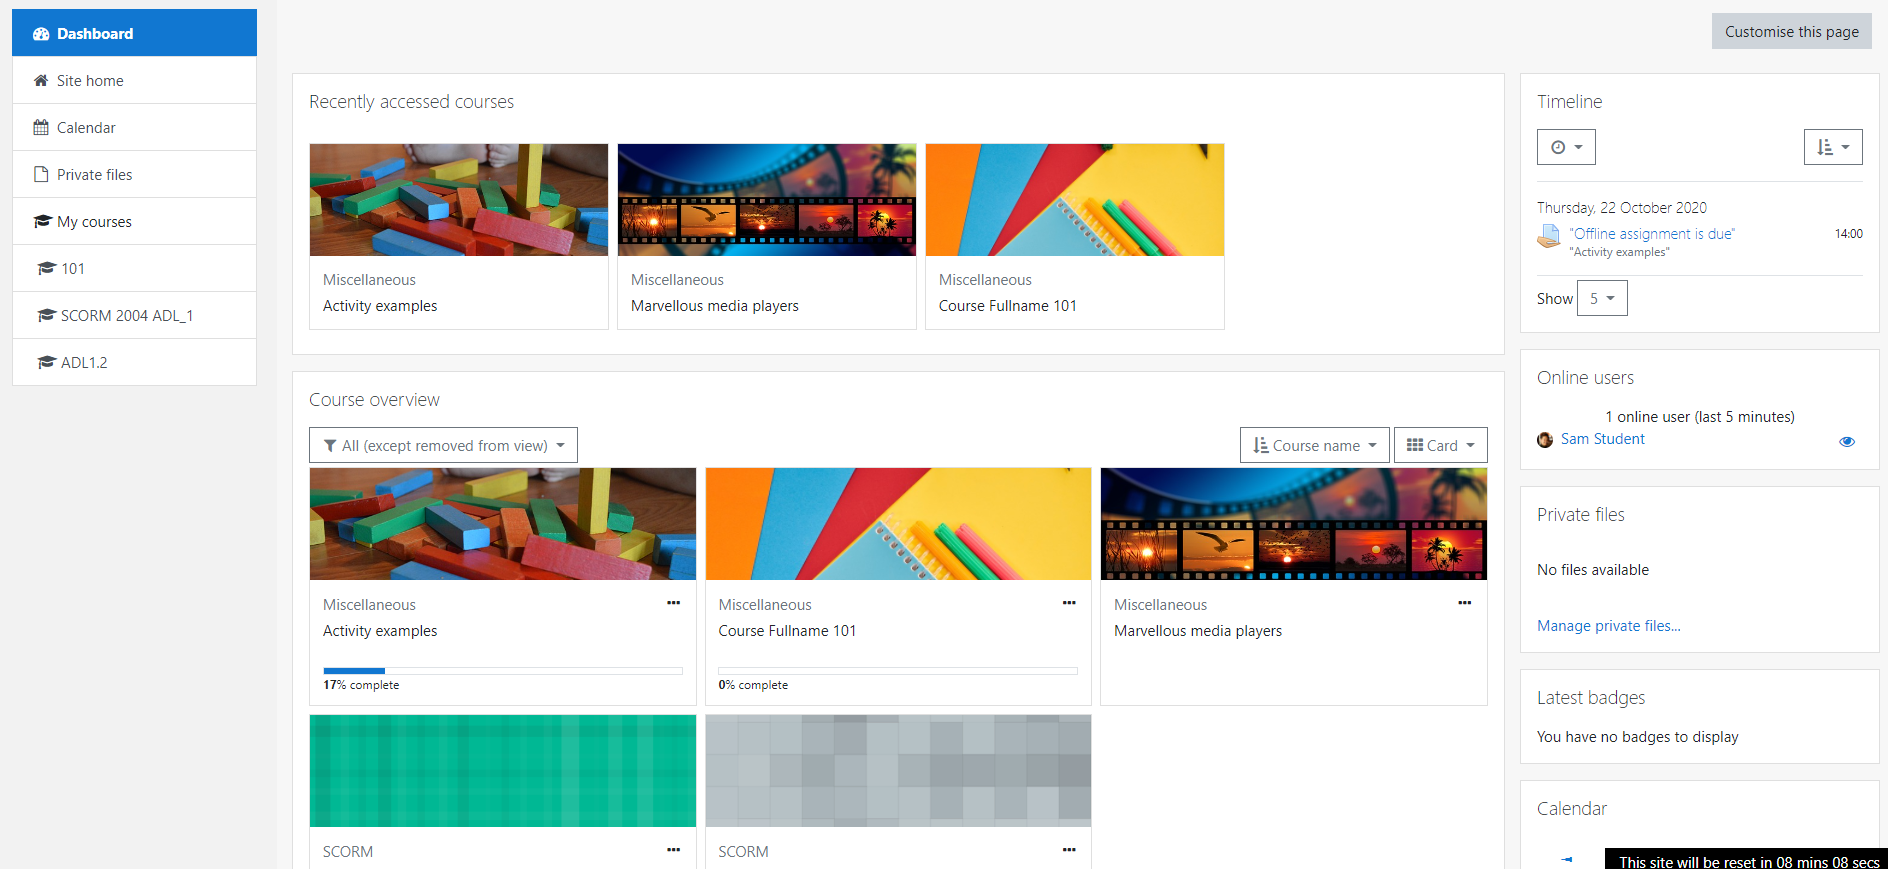1888x869 pixels.
Task: Go to Dashboard in the navigation menu
Action: point(134,33)
